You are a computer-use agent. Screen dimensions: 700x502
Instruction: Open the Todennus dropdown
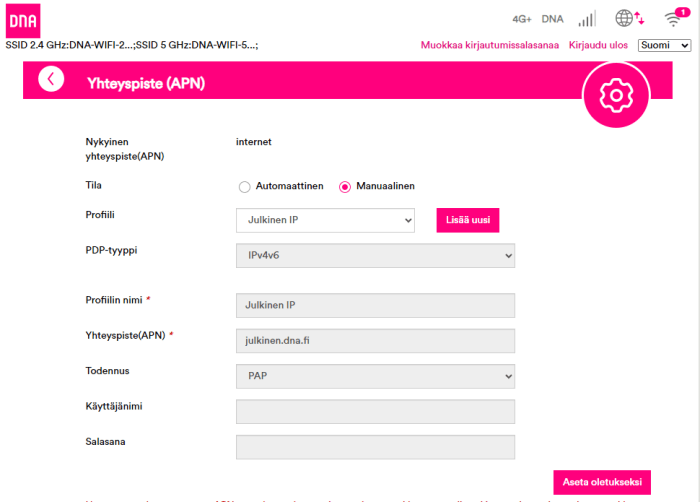(x=375, y=376)
